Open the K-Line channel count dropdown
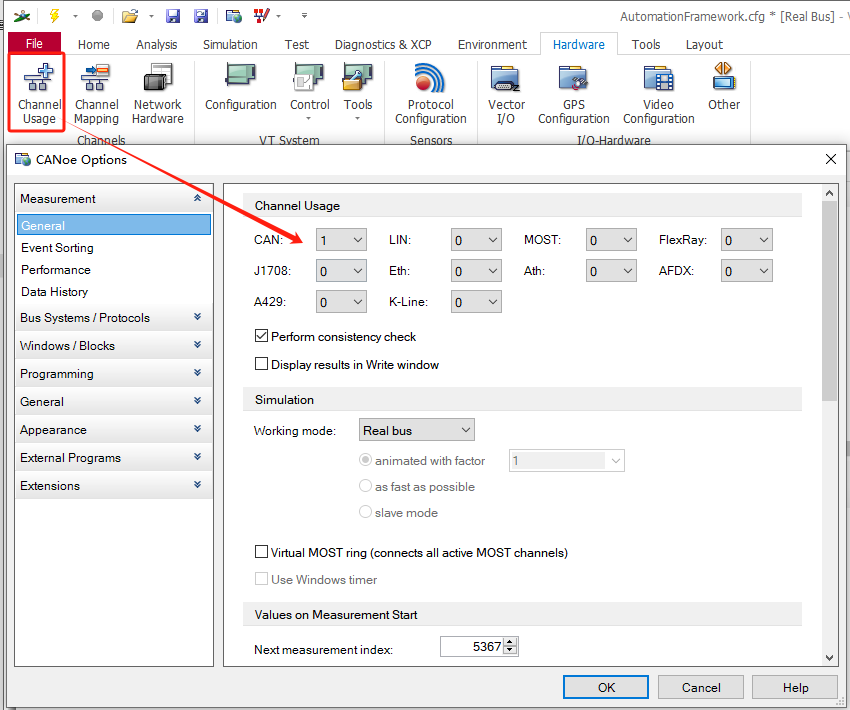Screen dimensions: 850x710 [476, 302]
